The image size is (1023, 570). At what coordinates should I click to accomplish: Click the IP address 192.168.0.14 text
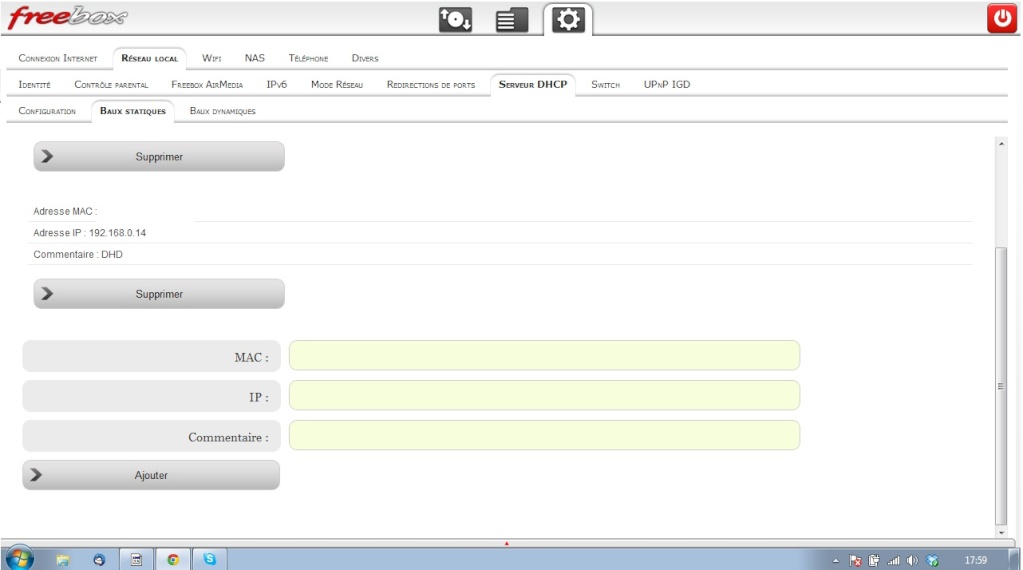pyautogui.click(x=117, y=233)
